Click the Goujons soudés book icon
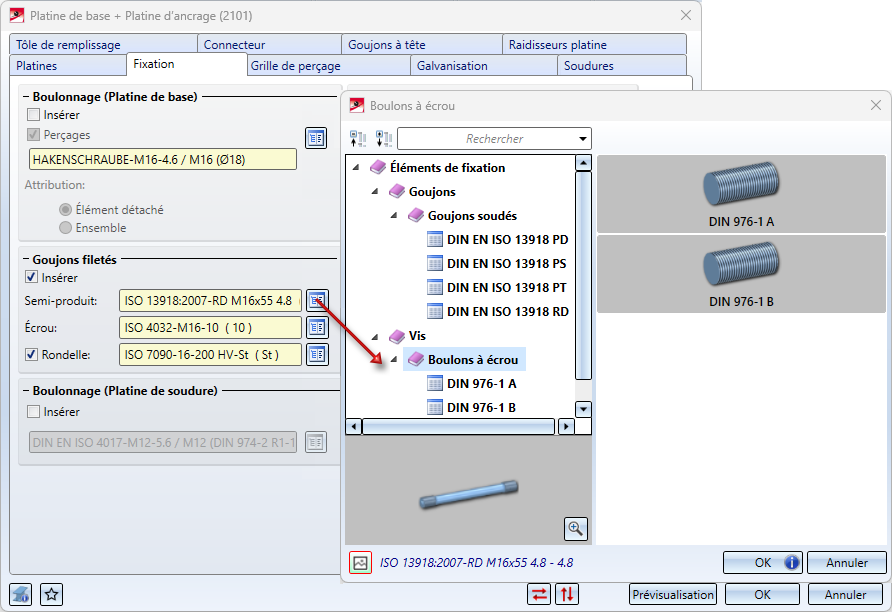The height and width of the screenshot is (612, 892). coord(416,215)
